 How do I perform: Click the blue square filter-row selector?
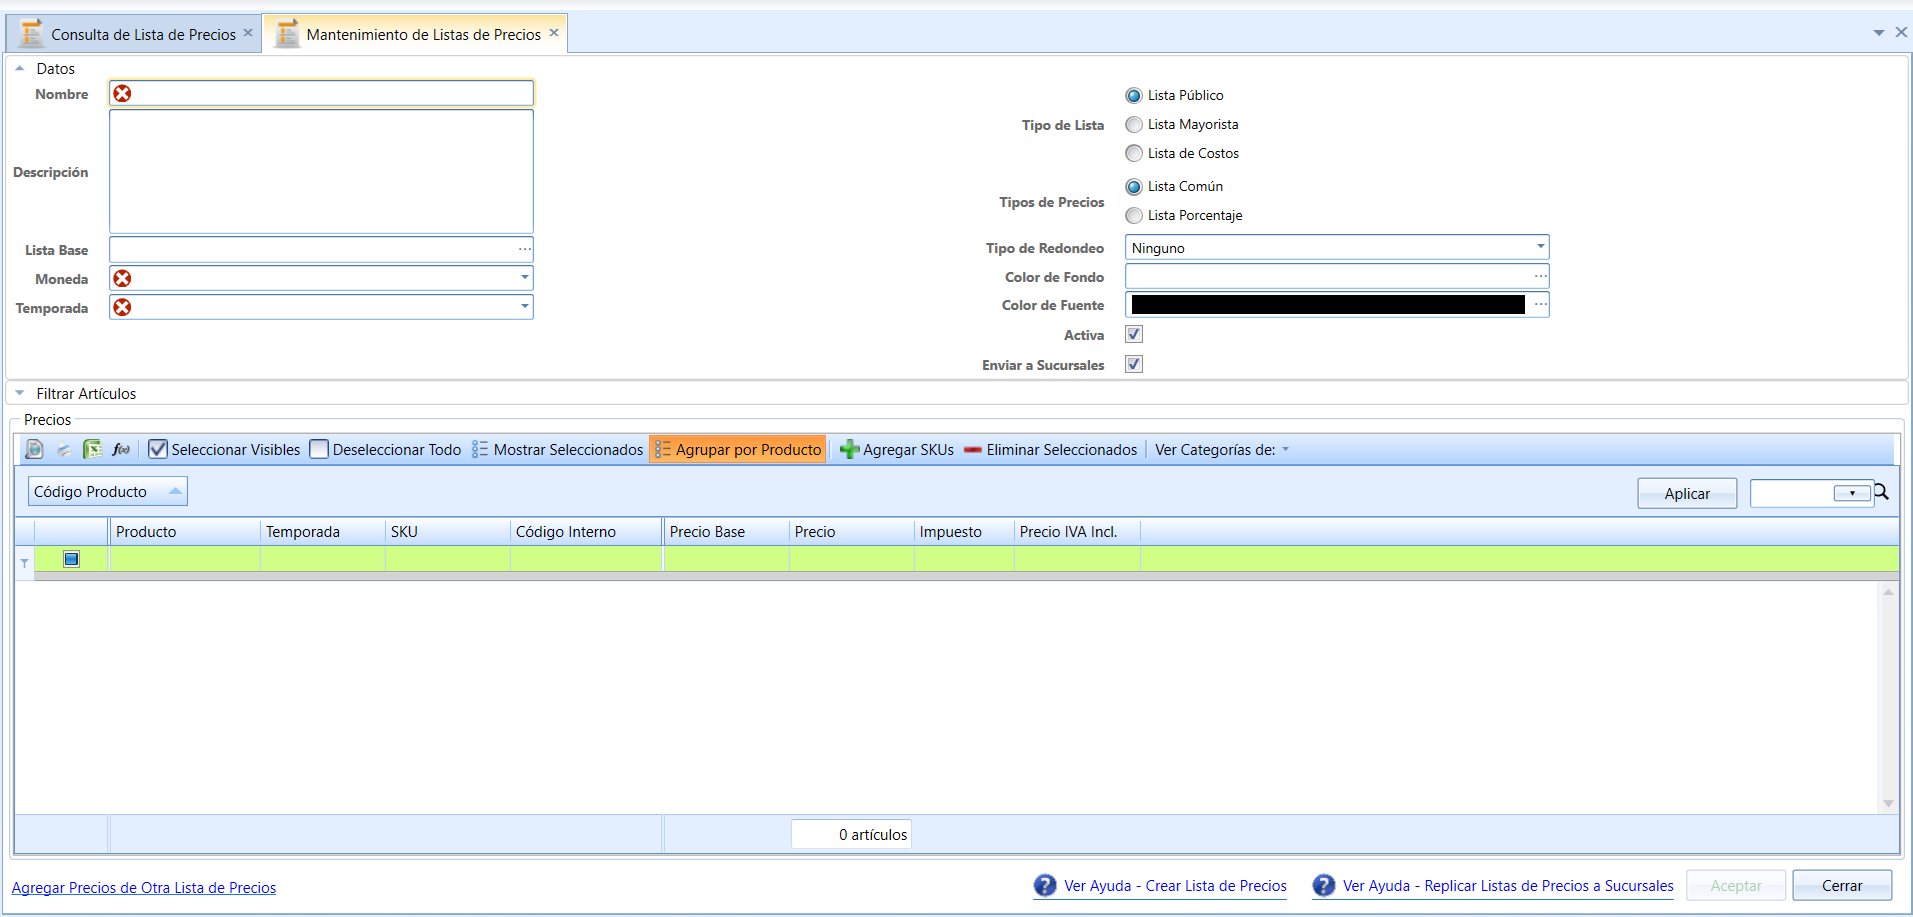(71, 559)
